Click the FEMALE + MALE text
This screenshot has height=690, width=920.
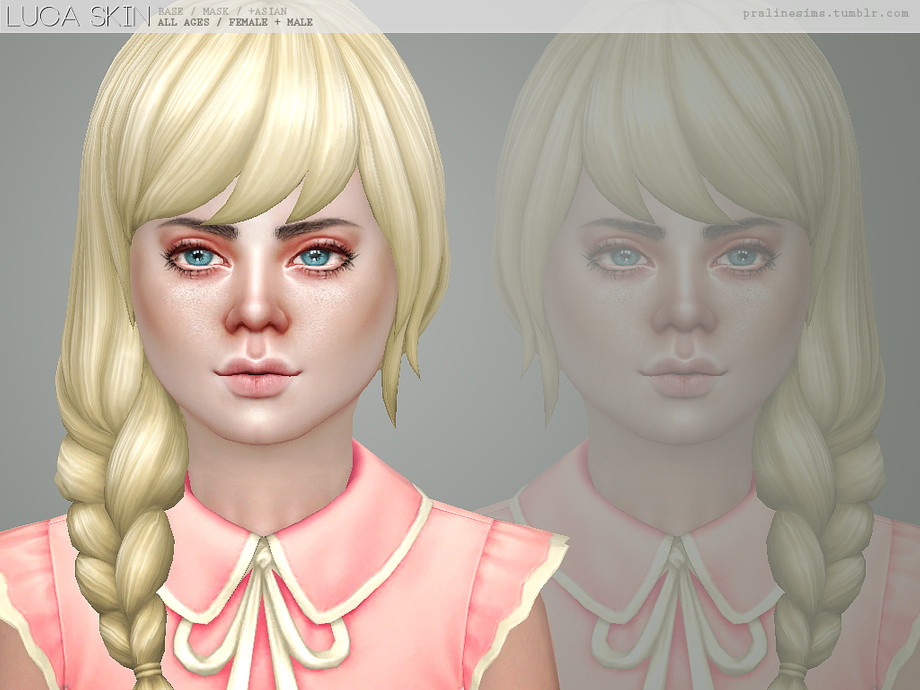point(270,22)
